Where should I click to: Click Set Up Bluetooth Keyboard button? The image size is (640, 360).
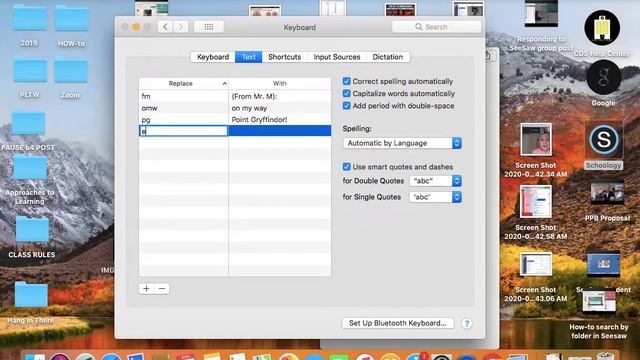click(x=398, y=323)
